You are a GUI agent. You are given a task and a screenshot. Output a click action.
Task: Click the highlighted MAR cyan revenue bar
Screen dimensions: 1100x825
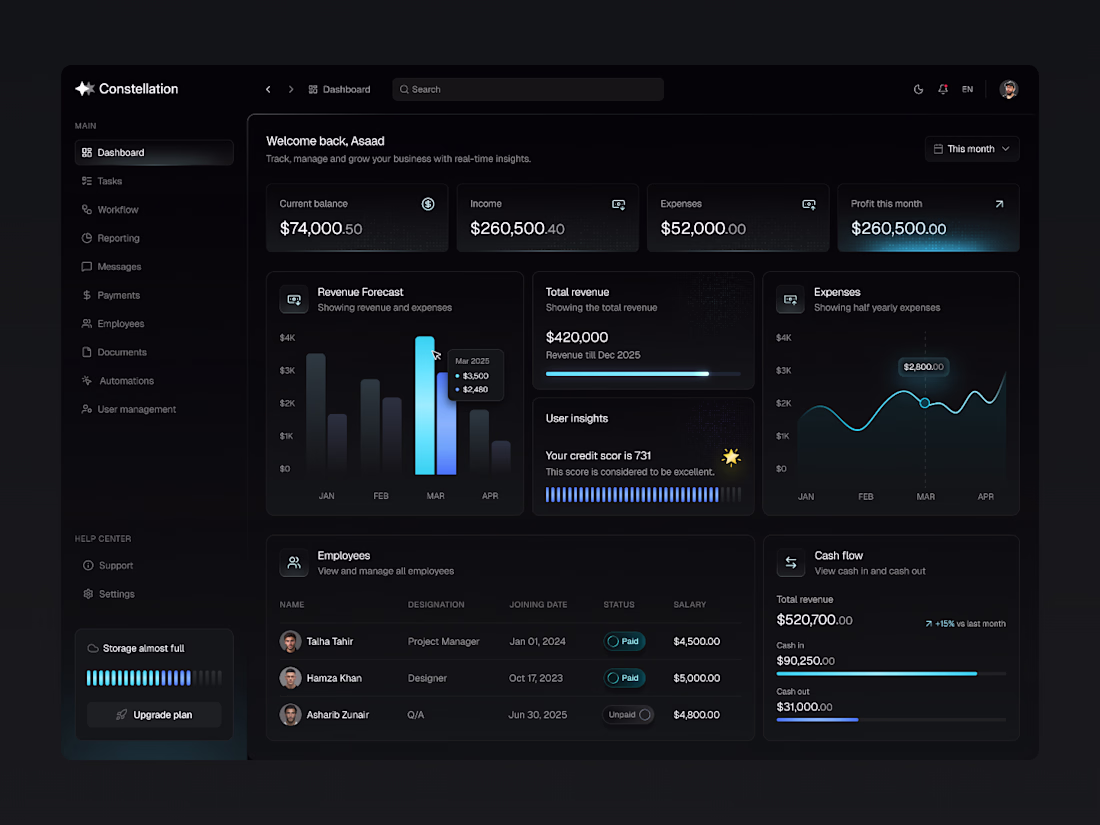(424, 405)
